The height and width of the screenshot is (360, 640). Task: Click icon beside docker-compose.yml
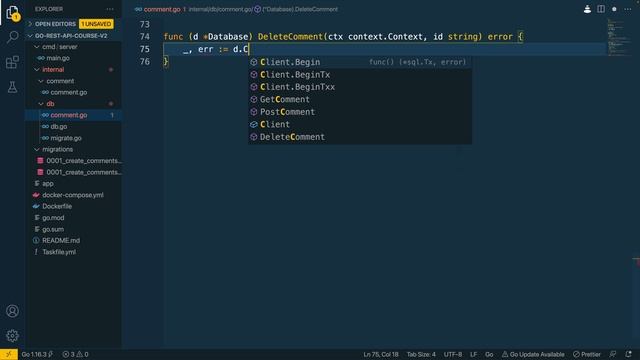(36, 195)
